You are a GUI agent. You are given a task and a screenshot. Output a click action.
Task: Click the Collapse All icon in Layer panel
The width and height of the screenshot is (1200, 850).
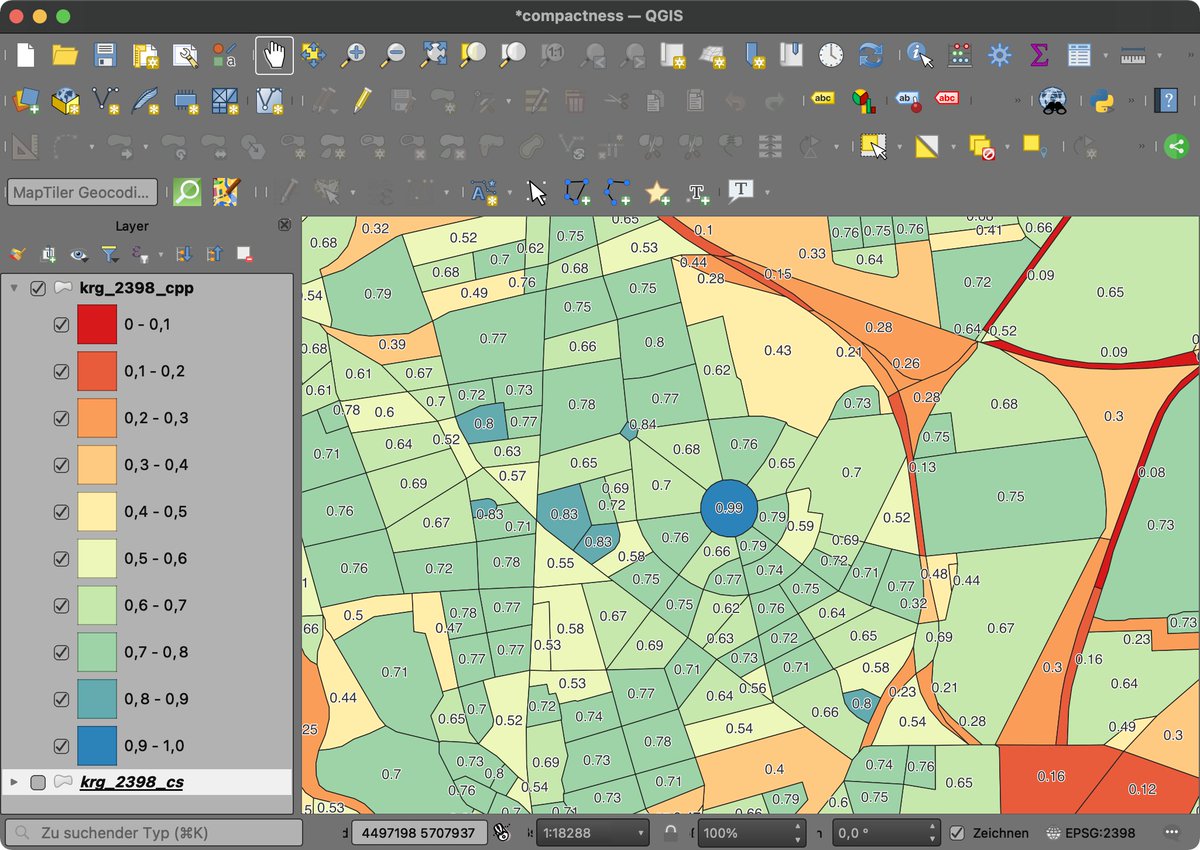213,254
